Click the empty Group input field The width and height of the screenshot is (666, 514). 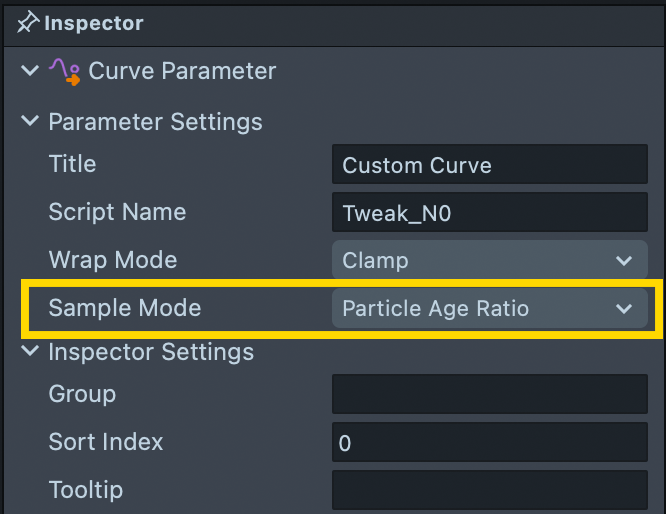(x=489, y=395)
